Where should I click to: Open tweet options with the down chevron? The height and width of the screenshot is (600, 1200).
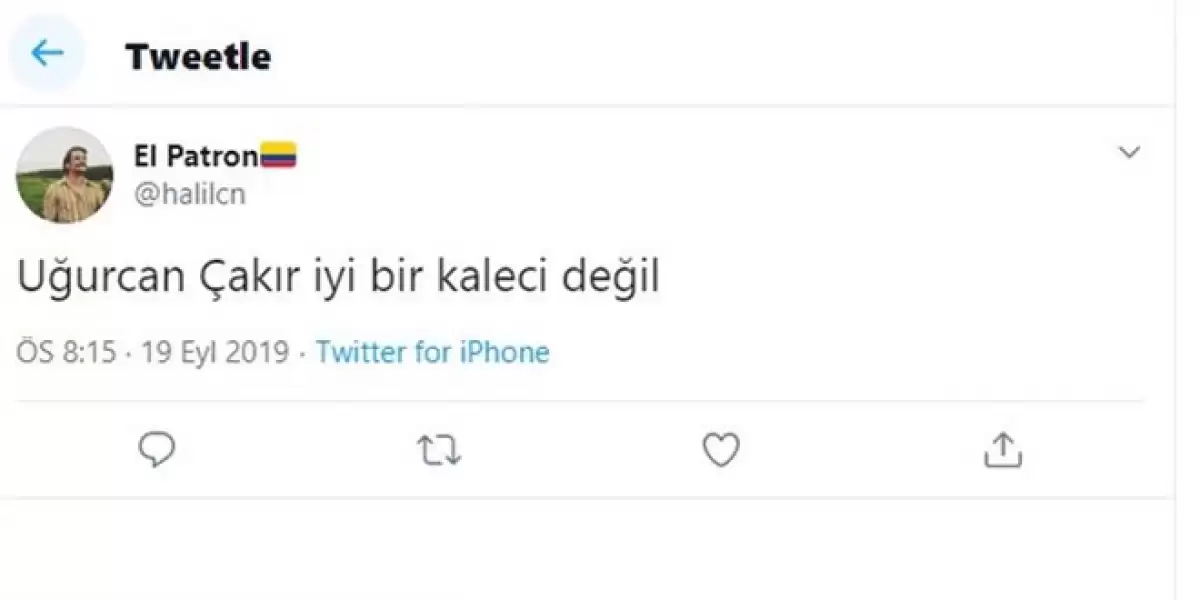click(x=1129, y=153)
